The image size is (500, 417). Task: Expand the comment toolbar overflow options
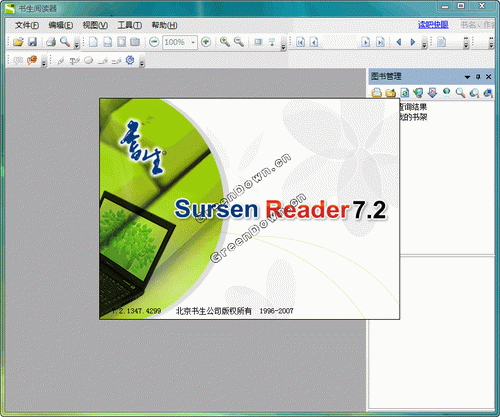coord(44,62)
